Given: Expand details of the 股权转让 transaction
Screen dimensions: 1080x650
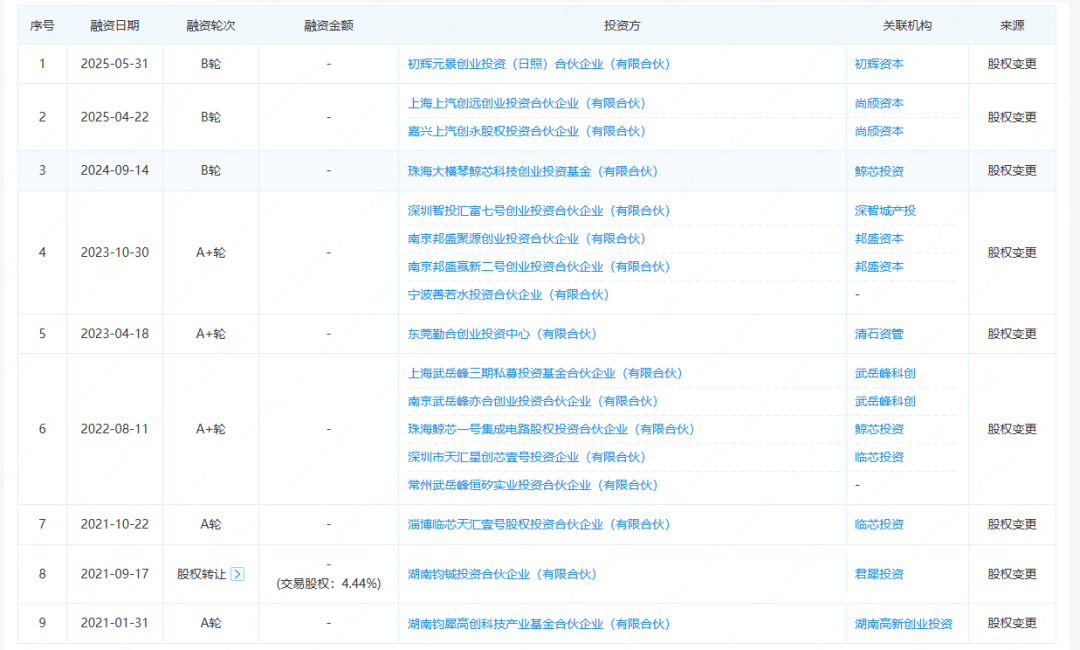Looking at the screenshot, I should point(238,575).
